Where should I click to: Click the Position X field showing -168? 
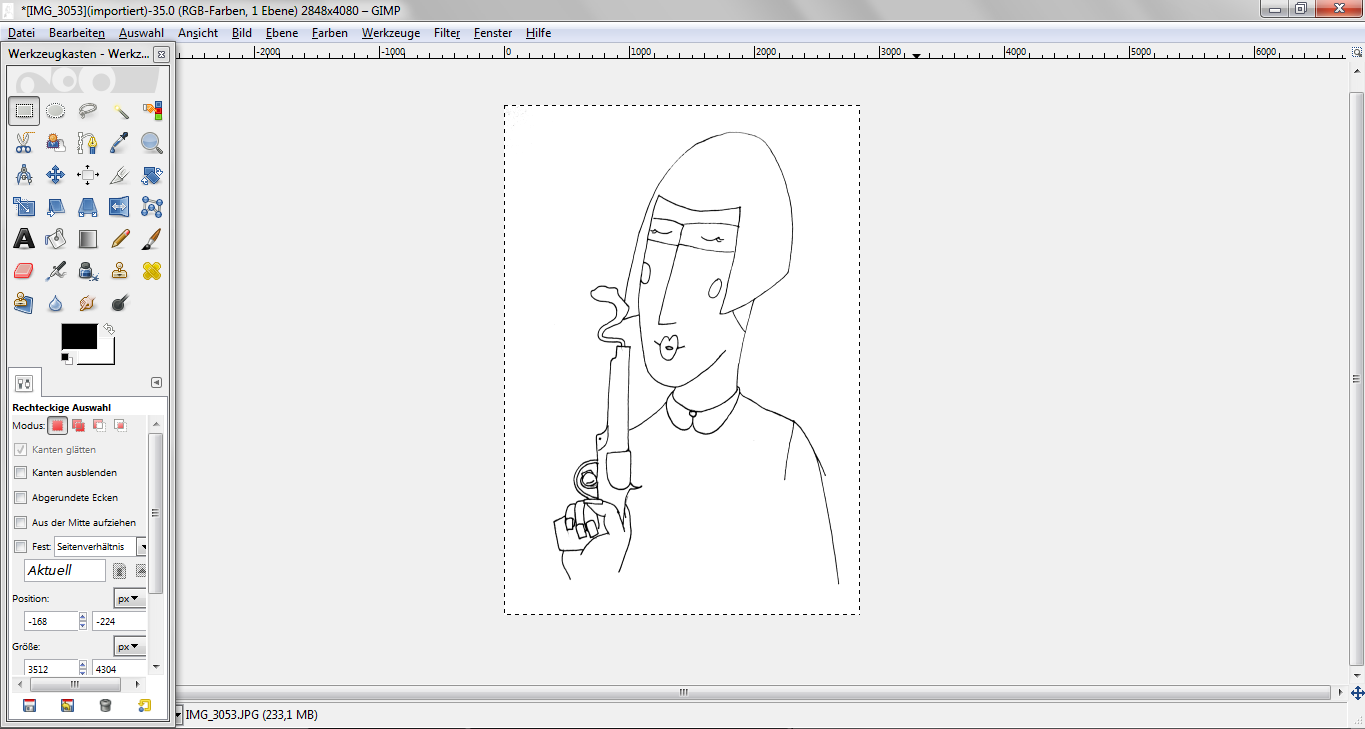pyautogui.click(x=50, y=621)
